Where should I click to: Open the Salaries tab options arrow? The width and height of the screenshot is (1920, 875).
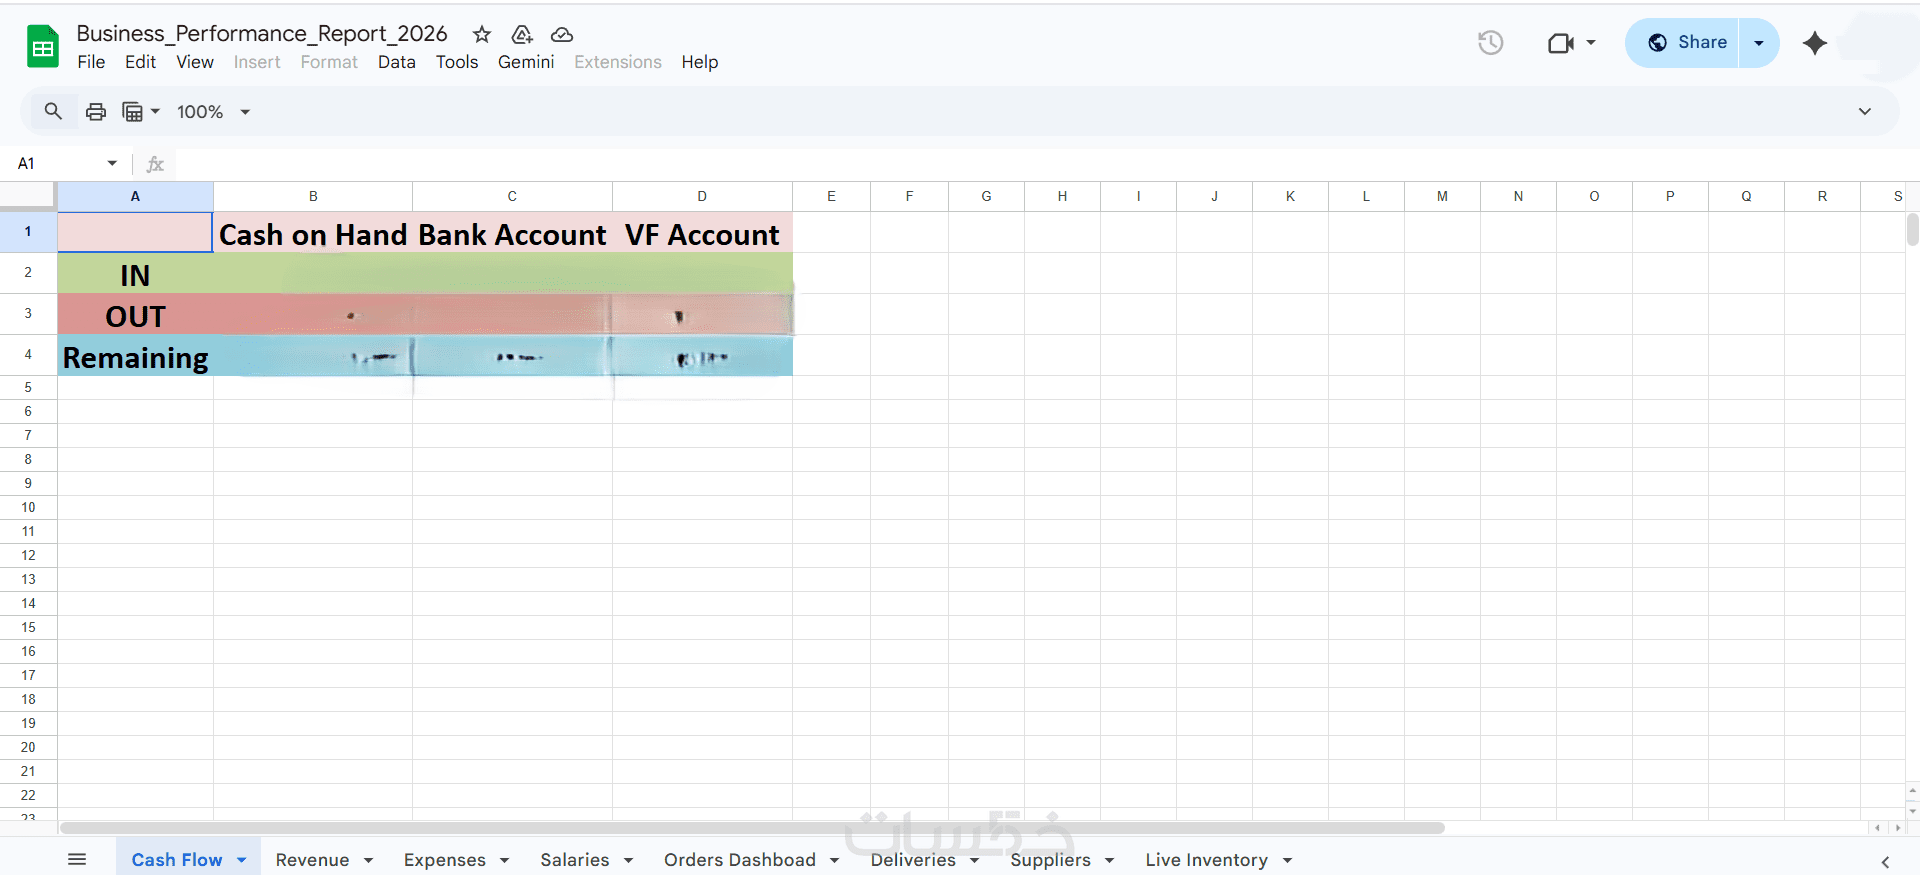(628, 860)
